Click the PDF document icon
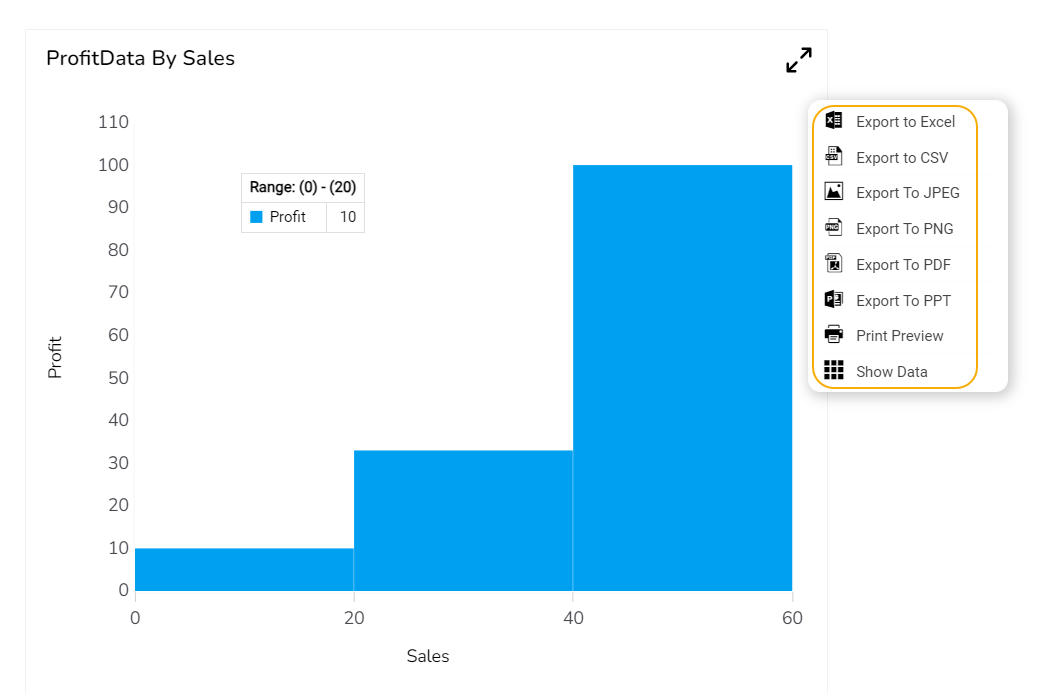Screen dimensions: 1040x693 pyautogui.click(x=834, y=264)
